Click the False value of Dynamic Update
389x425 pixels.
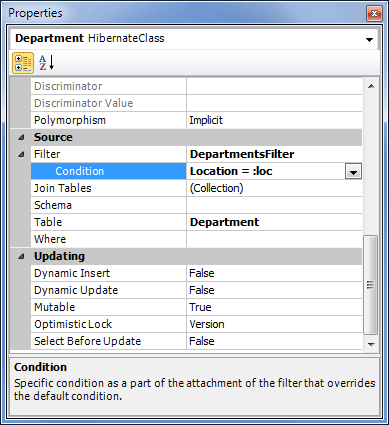coord(202,290)
